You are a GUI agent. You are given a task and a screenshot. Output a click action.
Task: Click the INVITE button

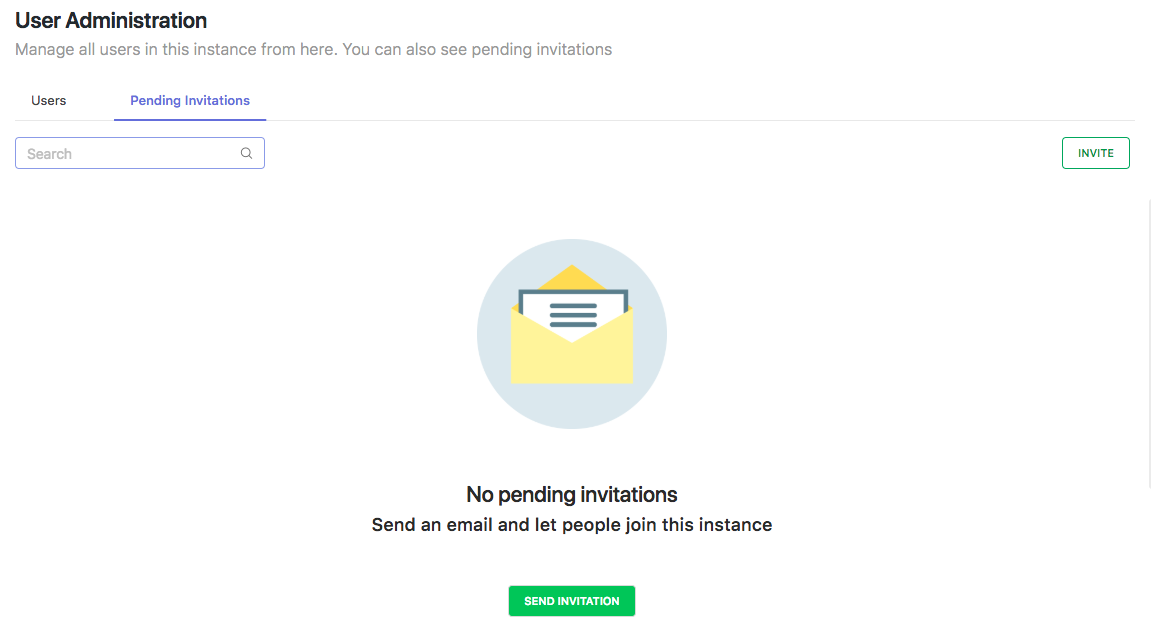point(1095,153)
